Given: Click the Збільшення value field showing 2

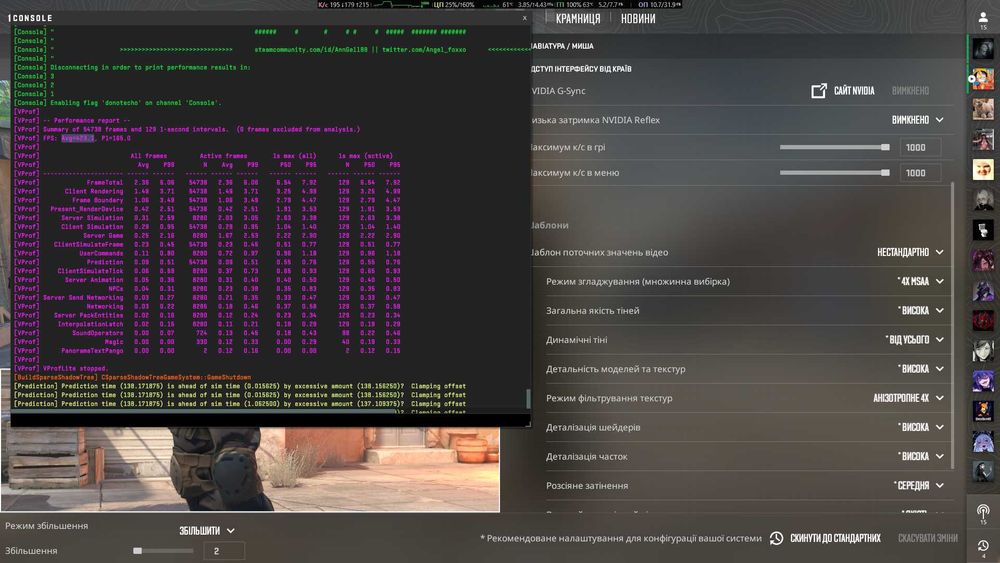Looking at the screenshot, I should (224, 551).
